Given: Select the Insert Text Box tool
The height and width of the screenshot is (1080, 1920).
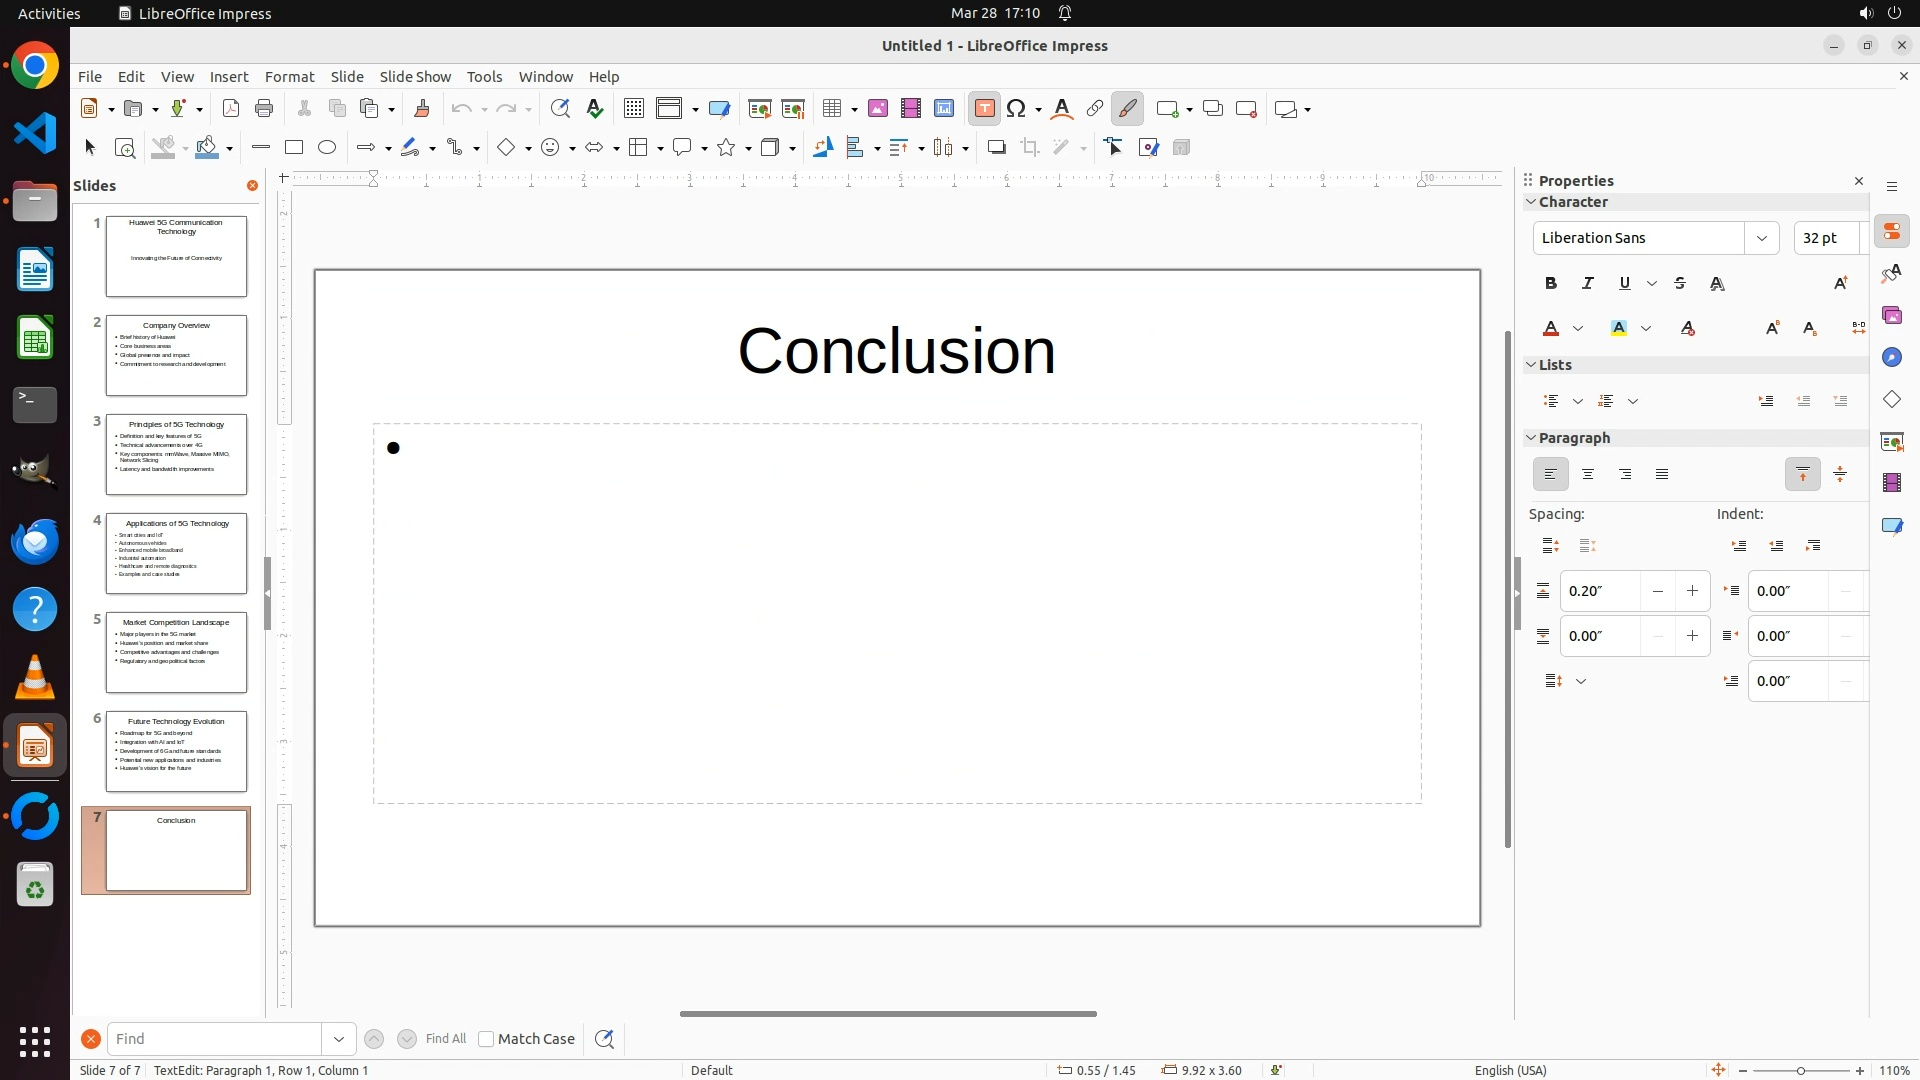Looking at the screenshot, I should [984, 109].
